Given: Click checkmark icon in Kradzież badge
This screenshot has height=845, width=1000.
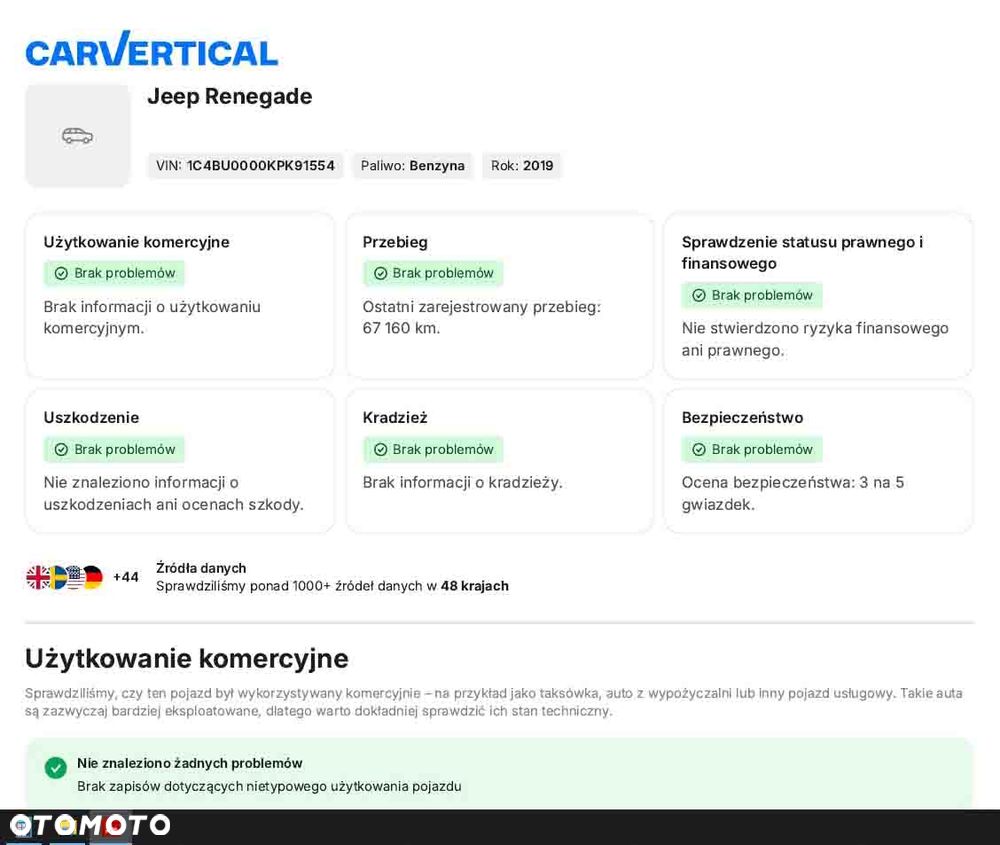Looking at the screenshot, I should (x=381, y=450).
